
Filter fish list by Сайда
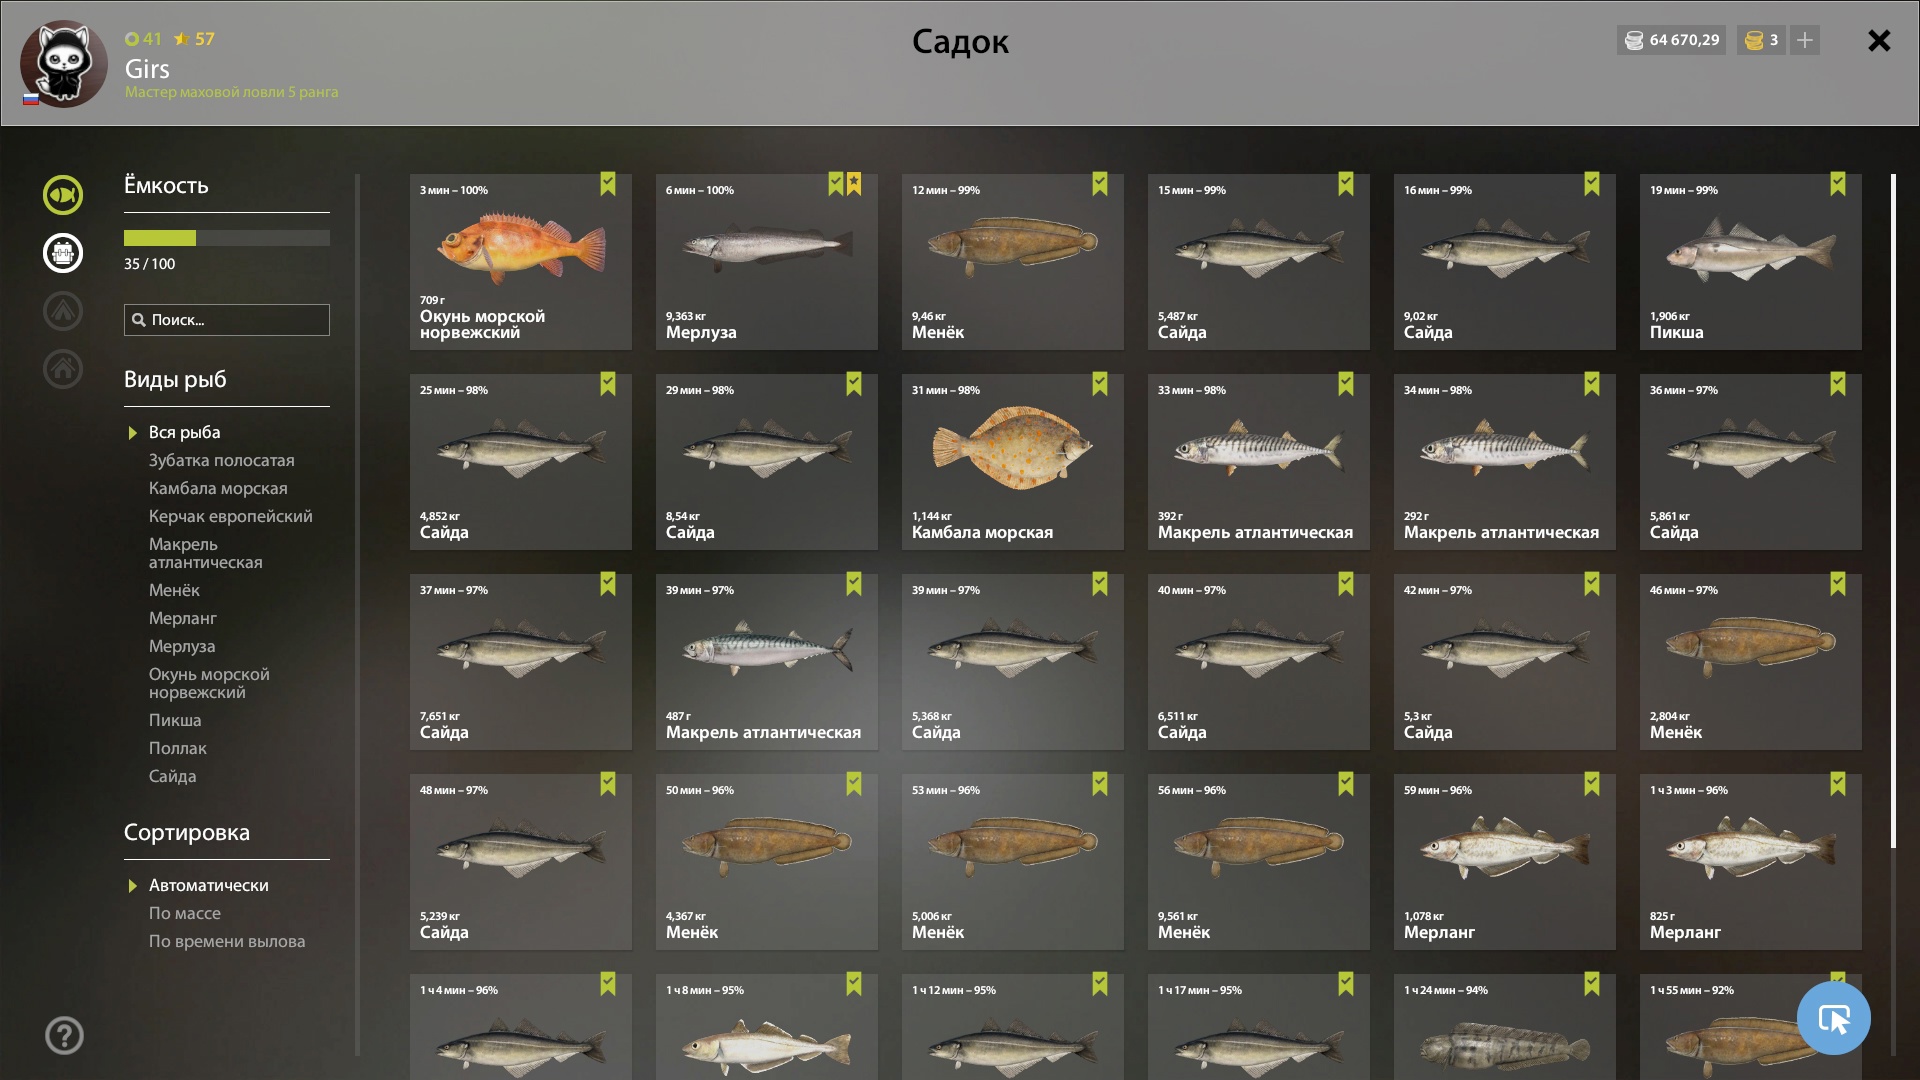click(x=173, y=776)
